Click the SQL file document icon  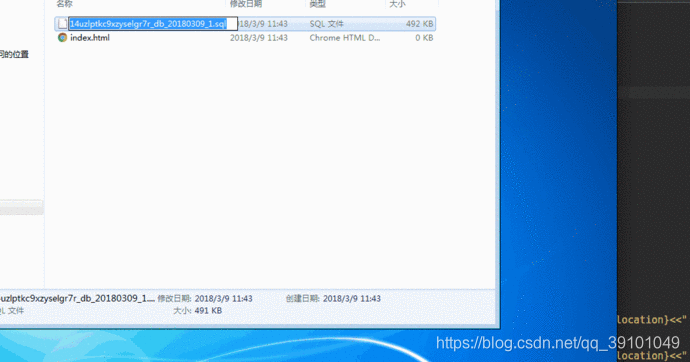point(62,24)
